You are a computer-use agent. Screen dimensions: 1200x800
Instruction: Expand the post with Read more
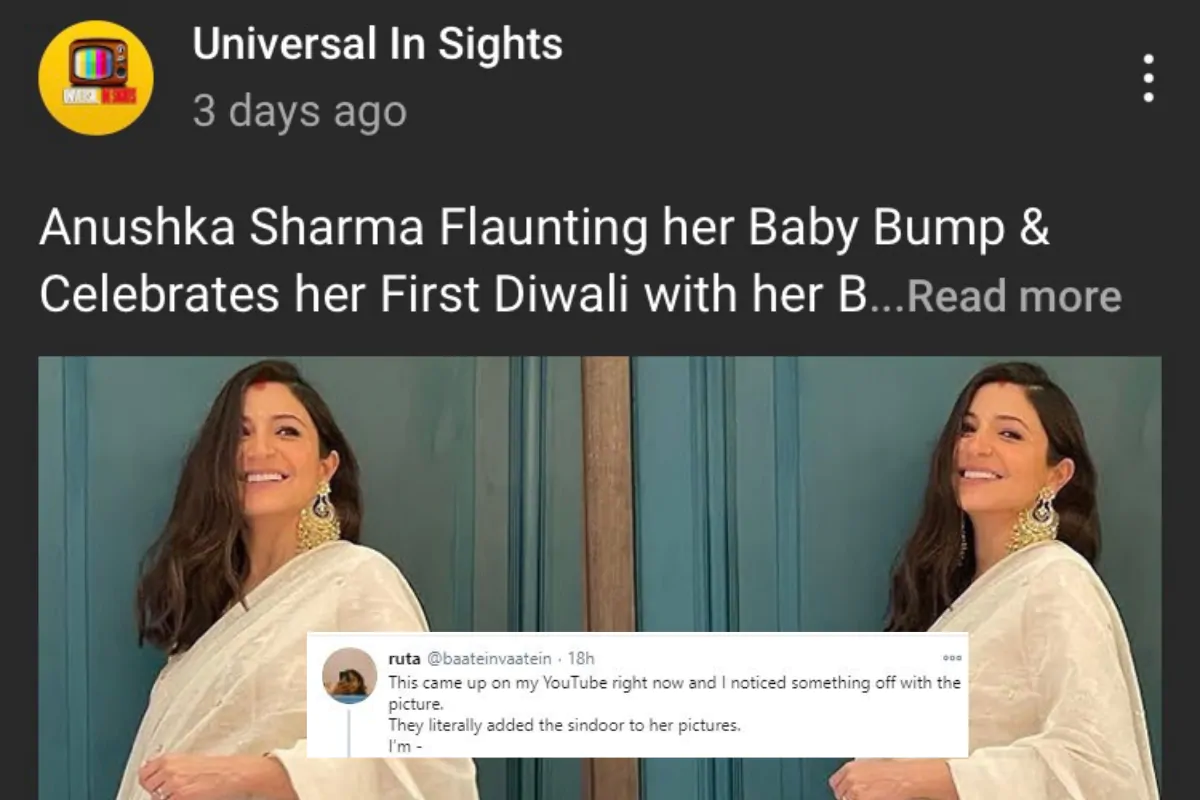(x=1014, y=297)
